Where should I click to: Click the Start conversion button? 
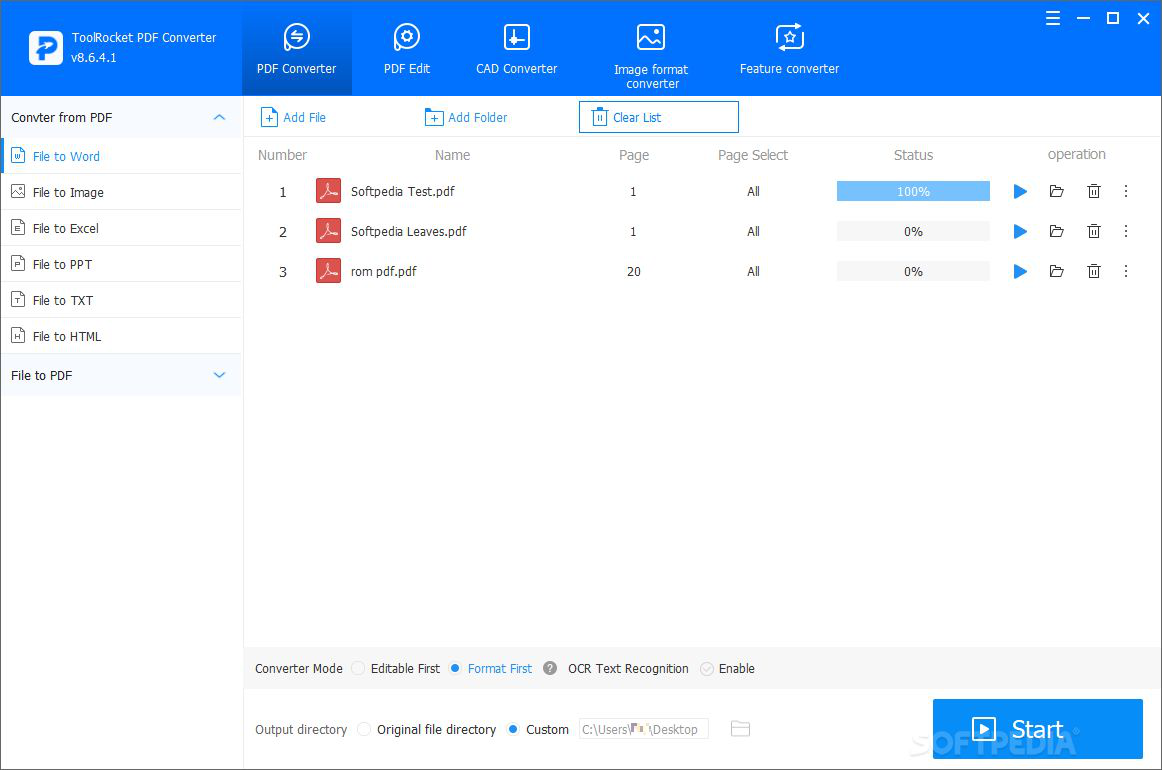1038,729
